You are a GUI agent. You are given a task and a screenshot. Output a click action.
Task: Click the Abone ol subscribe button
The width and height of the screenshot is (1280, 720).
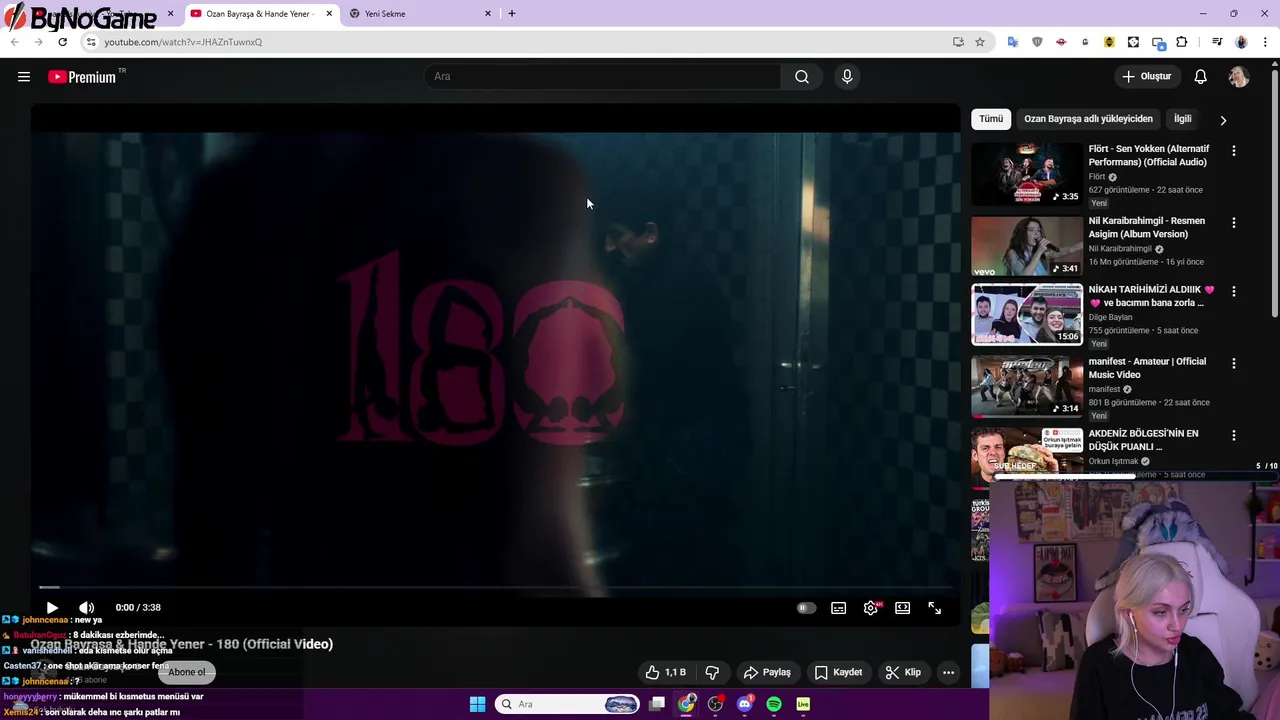186,672
